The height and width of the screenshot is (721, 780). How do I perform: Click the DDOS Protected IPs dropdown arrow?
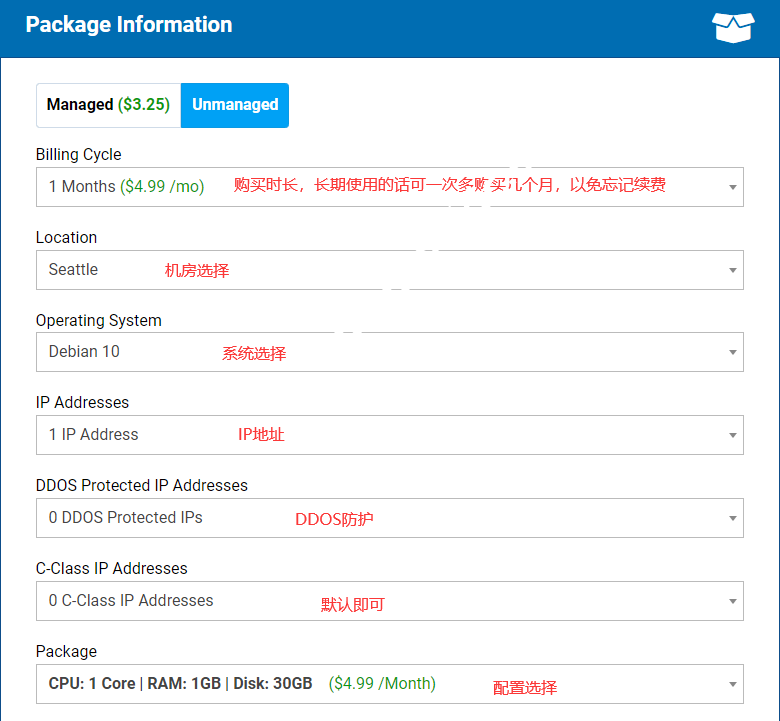pyautogui.click(x=733, y=518)
